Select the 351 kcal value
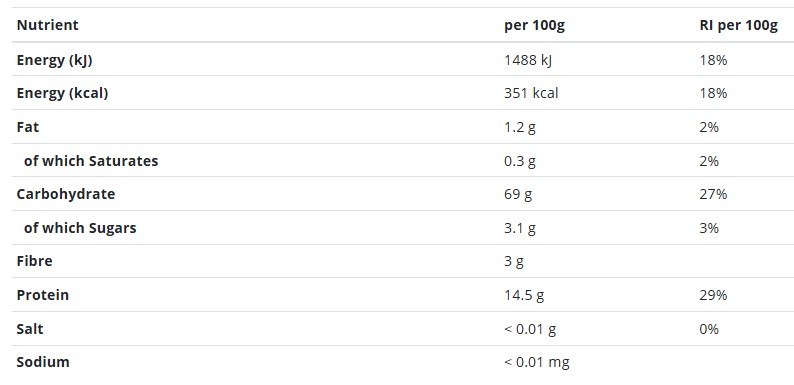The height and width of the screenshot is (385, 794). tap(531, 94)
